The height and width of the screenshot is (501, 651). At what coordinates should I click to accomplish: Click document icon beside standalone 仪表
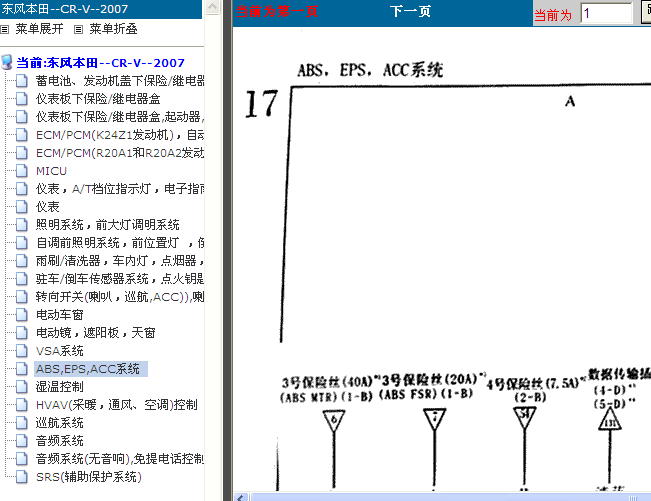click(22, 207)
